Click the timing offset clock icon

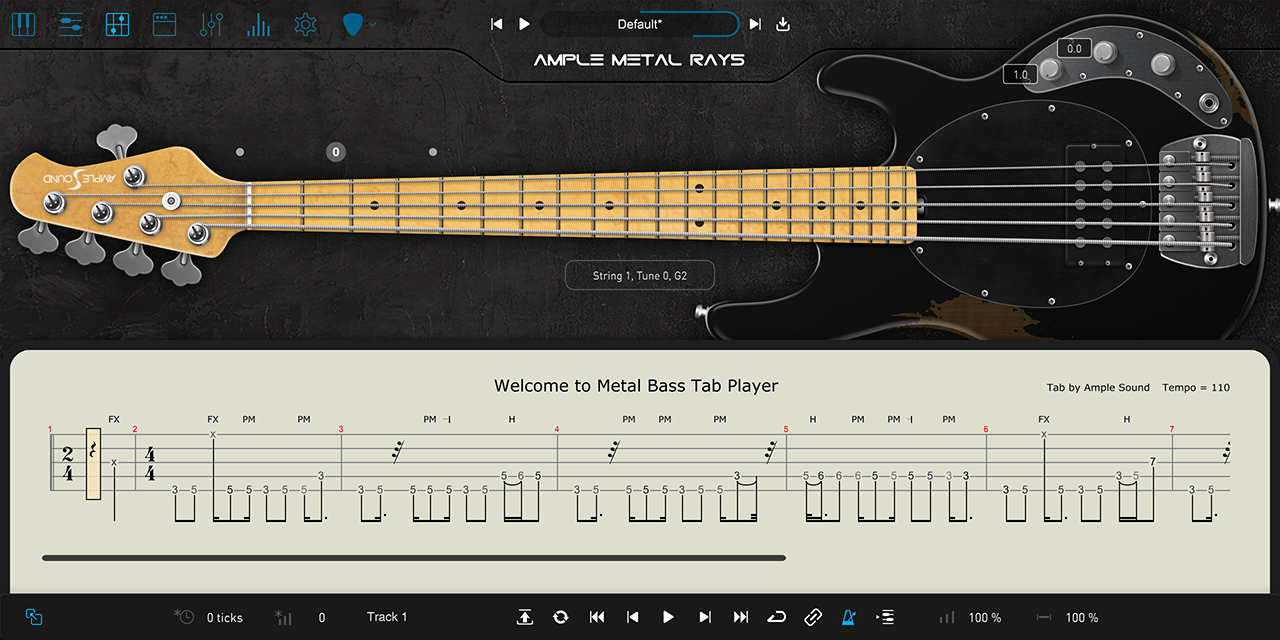coord(184,617)
